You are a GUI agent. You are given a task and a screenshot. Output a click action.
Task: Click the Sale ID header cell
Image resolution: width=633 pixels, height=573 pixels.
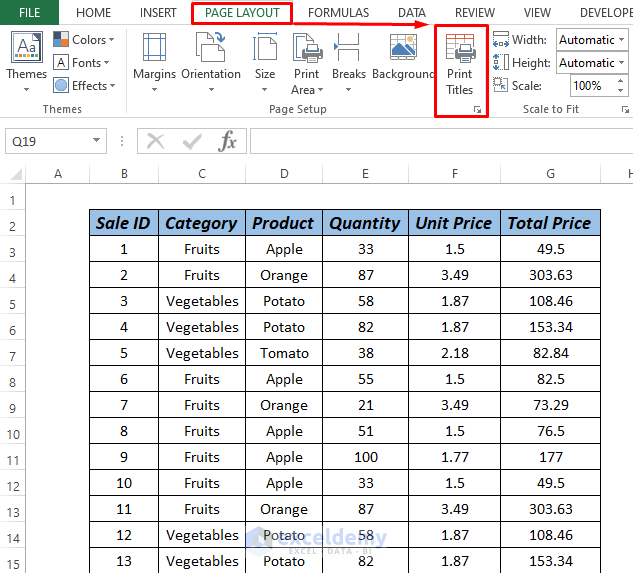tap(124, 223)
